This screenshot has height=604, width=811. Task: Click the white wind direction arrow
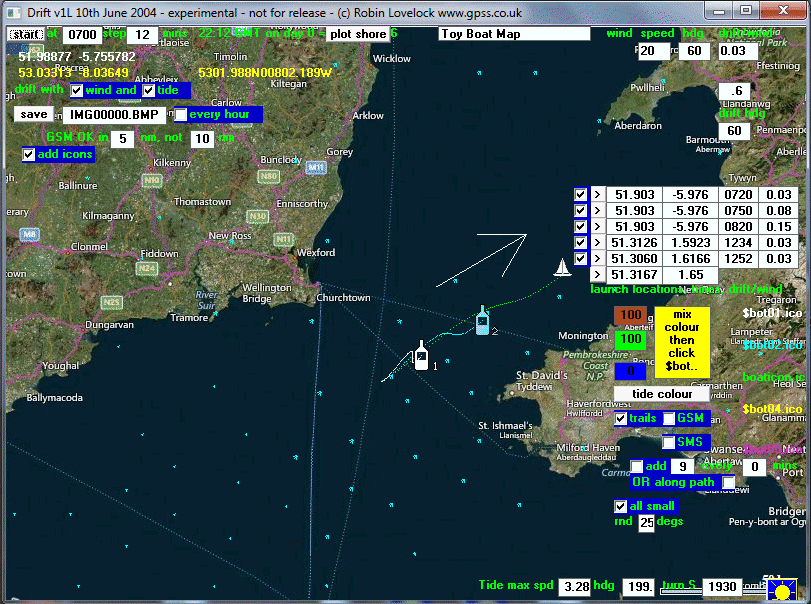[481, 259]
